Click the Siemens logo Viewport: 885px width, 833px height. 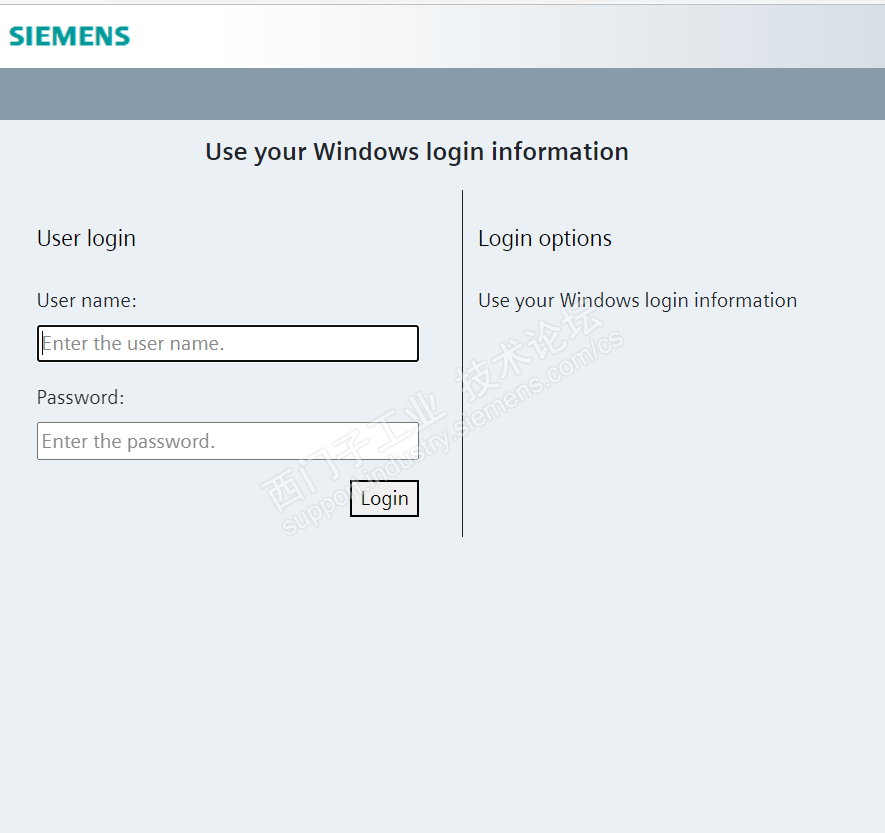(x=69, y=37)
